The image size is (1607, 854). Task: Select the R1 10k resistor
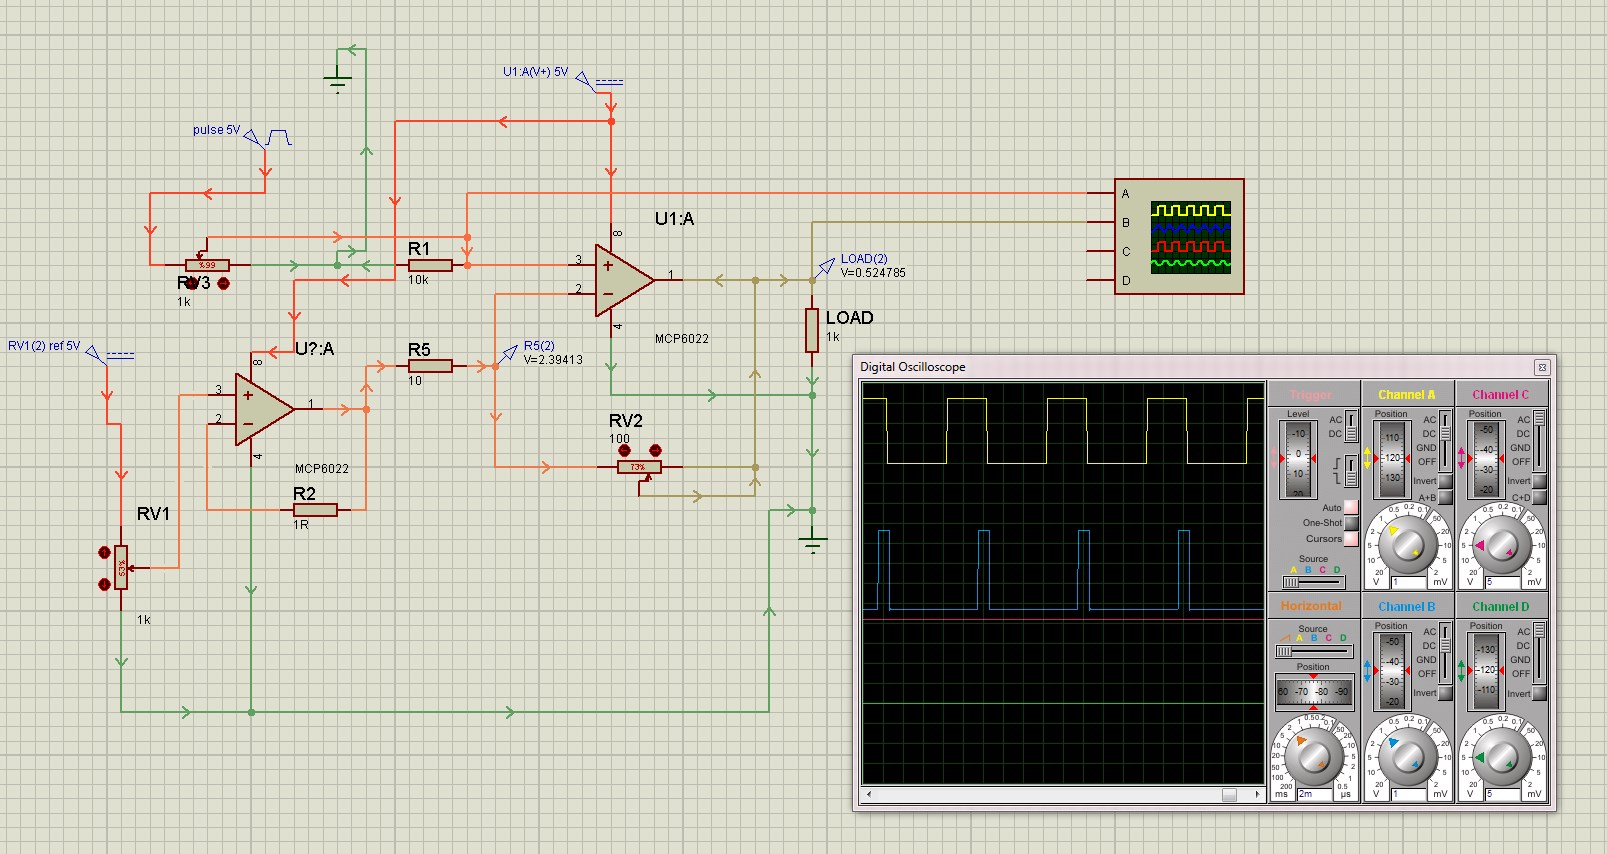pos(430,265)
